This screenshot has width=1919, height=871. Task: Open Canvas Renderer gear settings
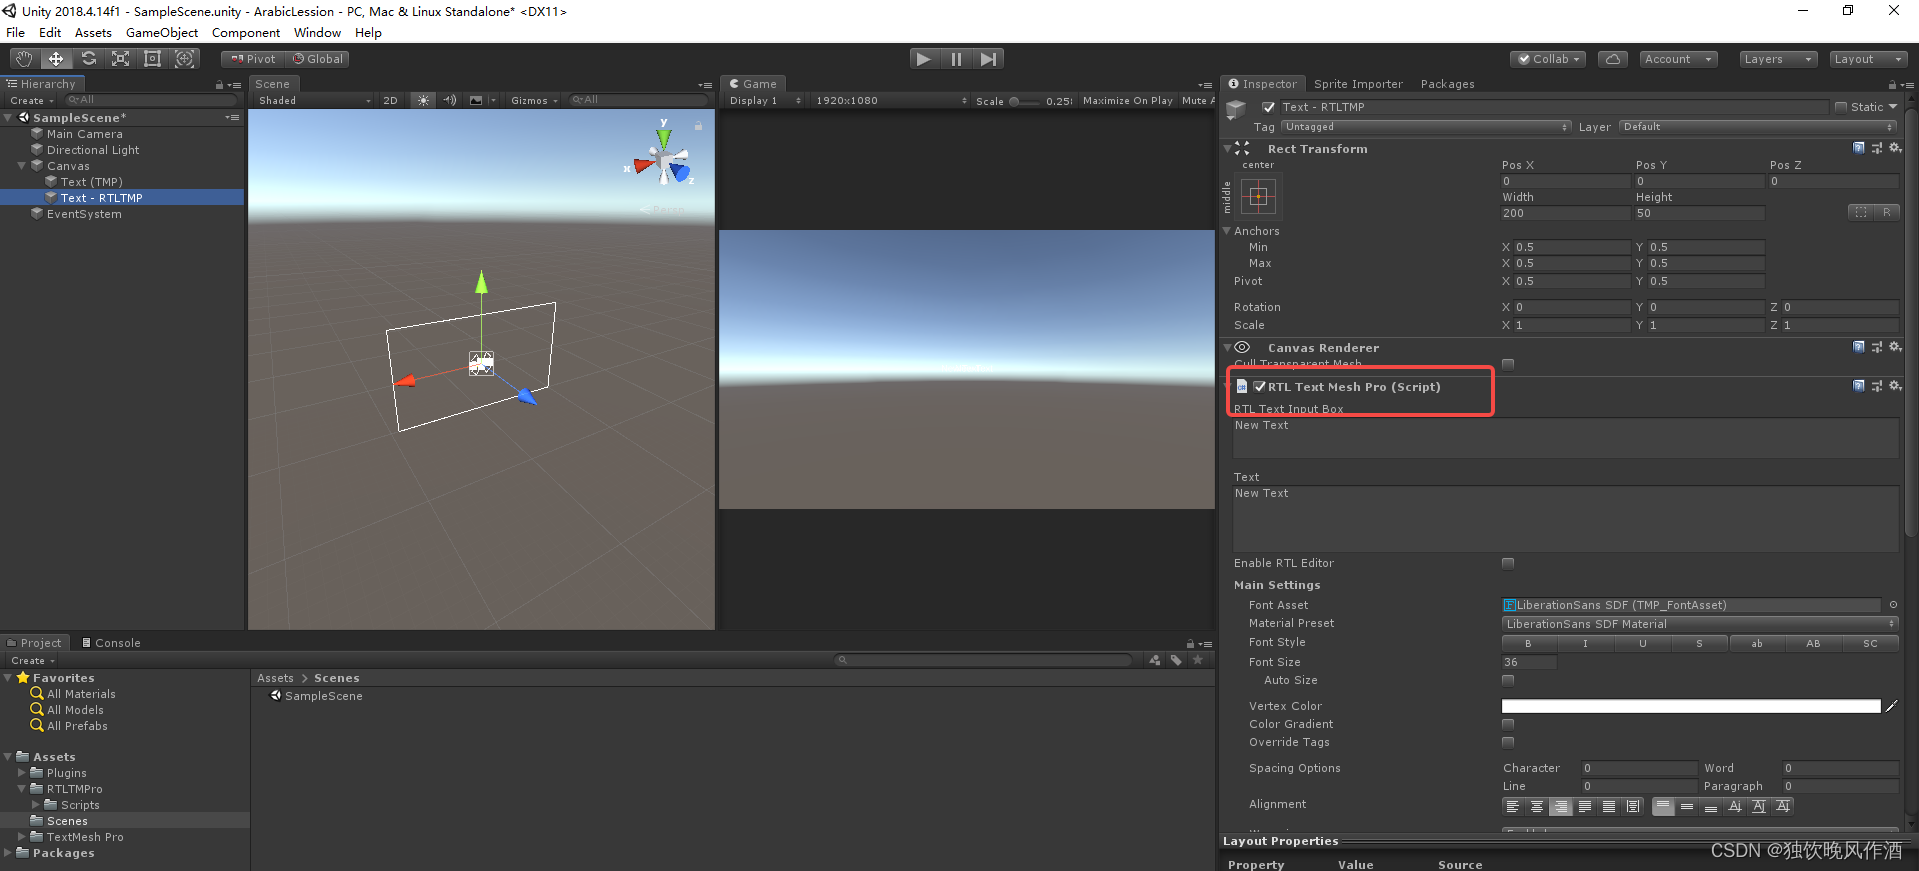(1895, 347)
